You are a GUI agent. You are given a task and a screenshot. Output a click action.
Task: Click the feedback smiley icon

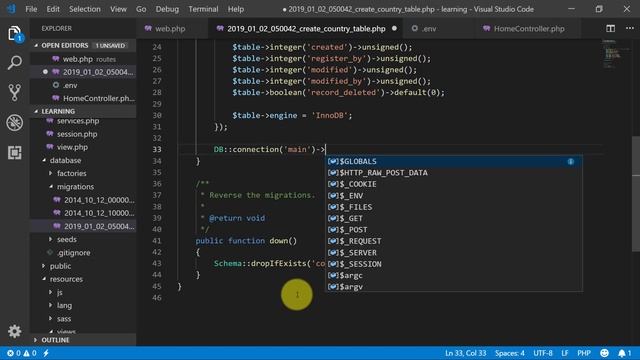pos(604,353)
